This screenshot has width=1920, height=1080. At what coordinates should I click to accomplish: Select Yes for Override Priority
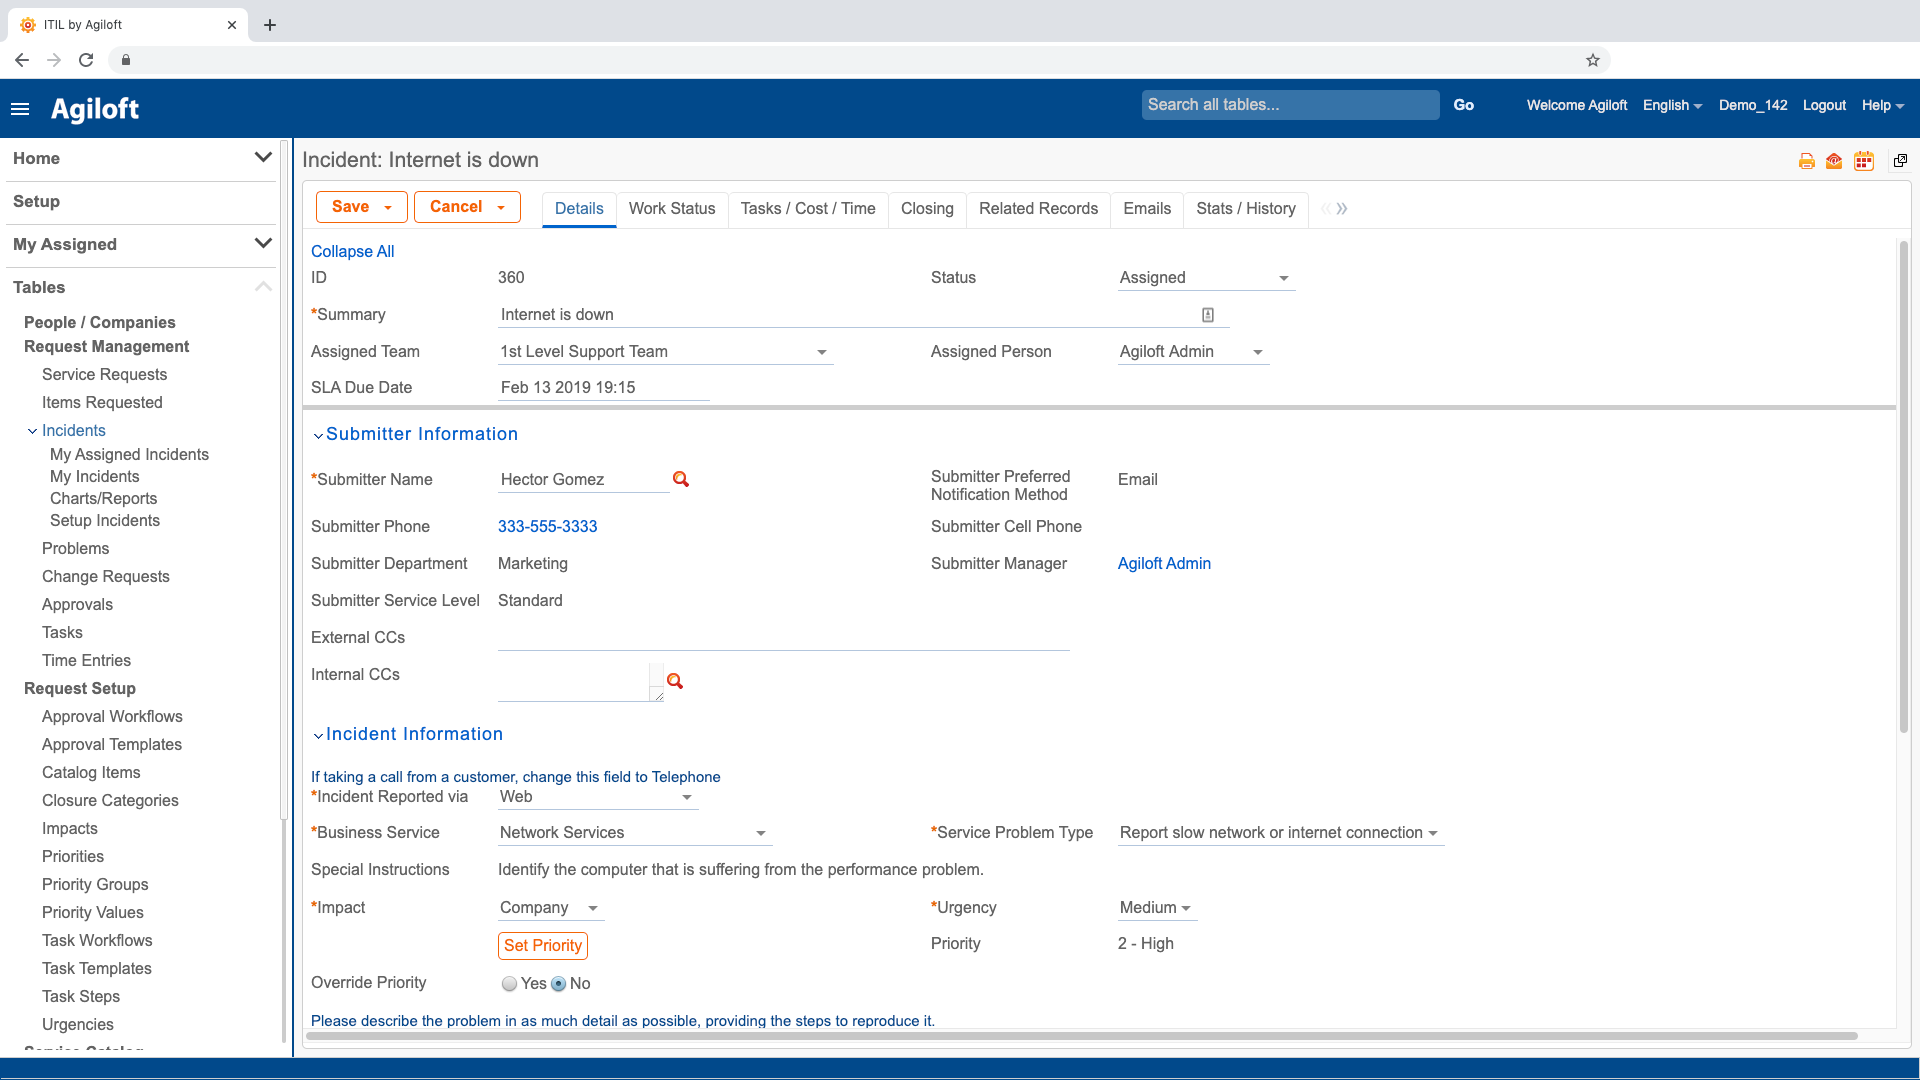(x=510, y=984)
